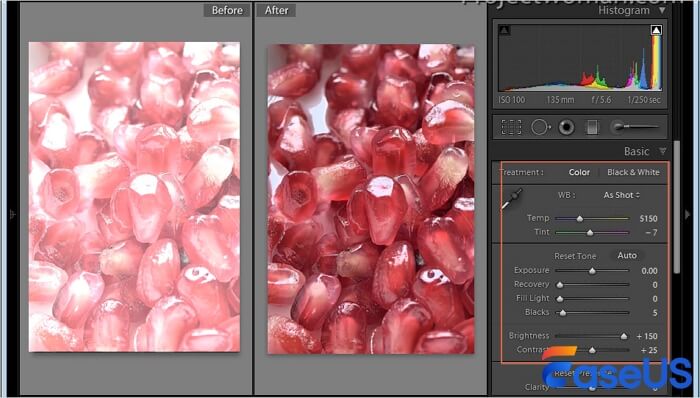Collapse the Histogram panel

(662, 10)
